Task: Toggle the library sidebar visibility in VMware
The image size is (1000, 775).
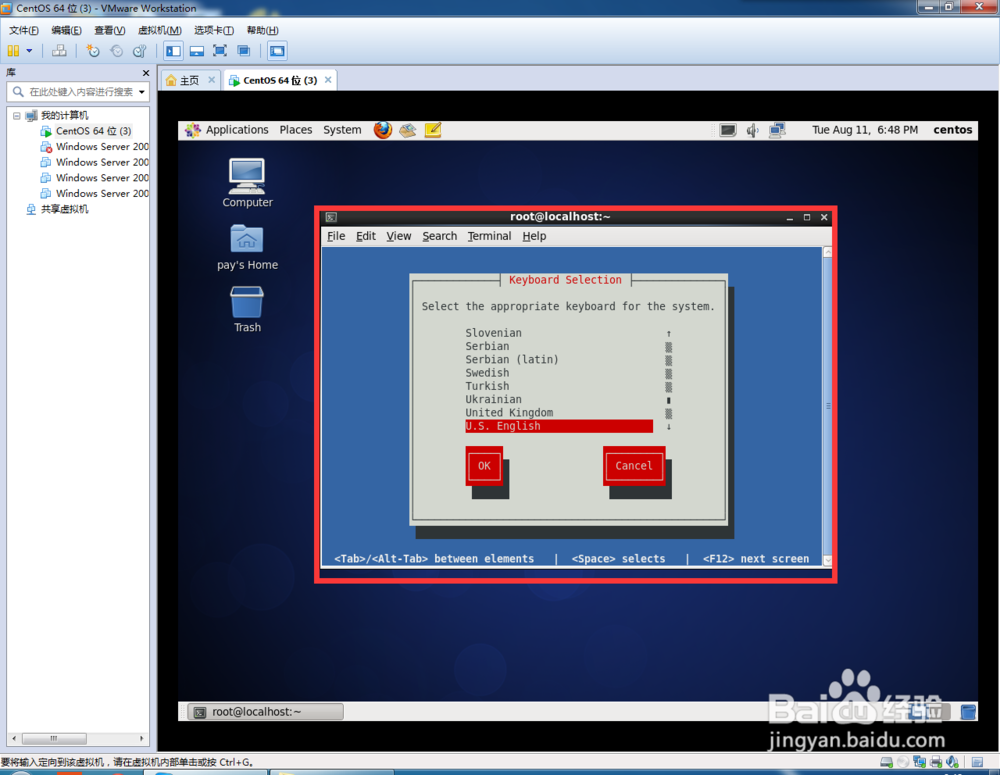Action: [x=172, y=52]
